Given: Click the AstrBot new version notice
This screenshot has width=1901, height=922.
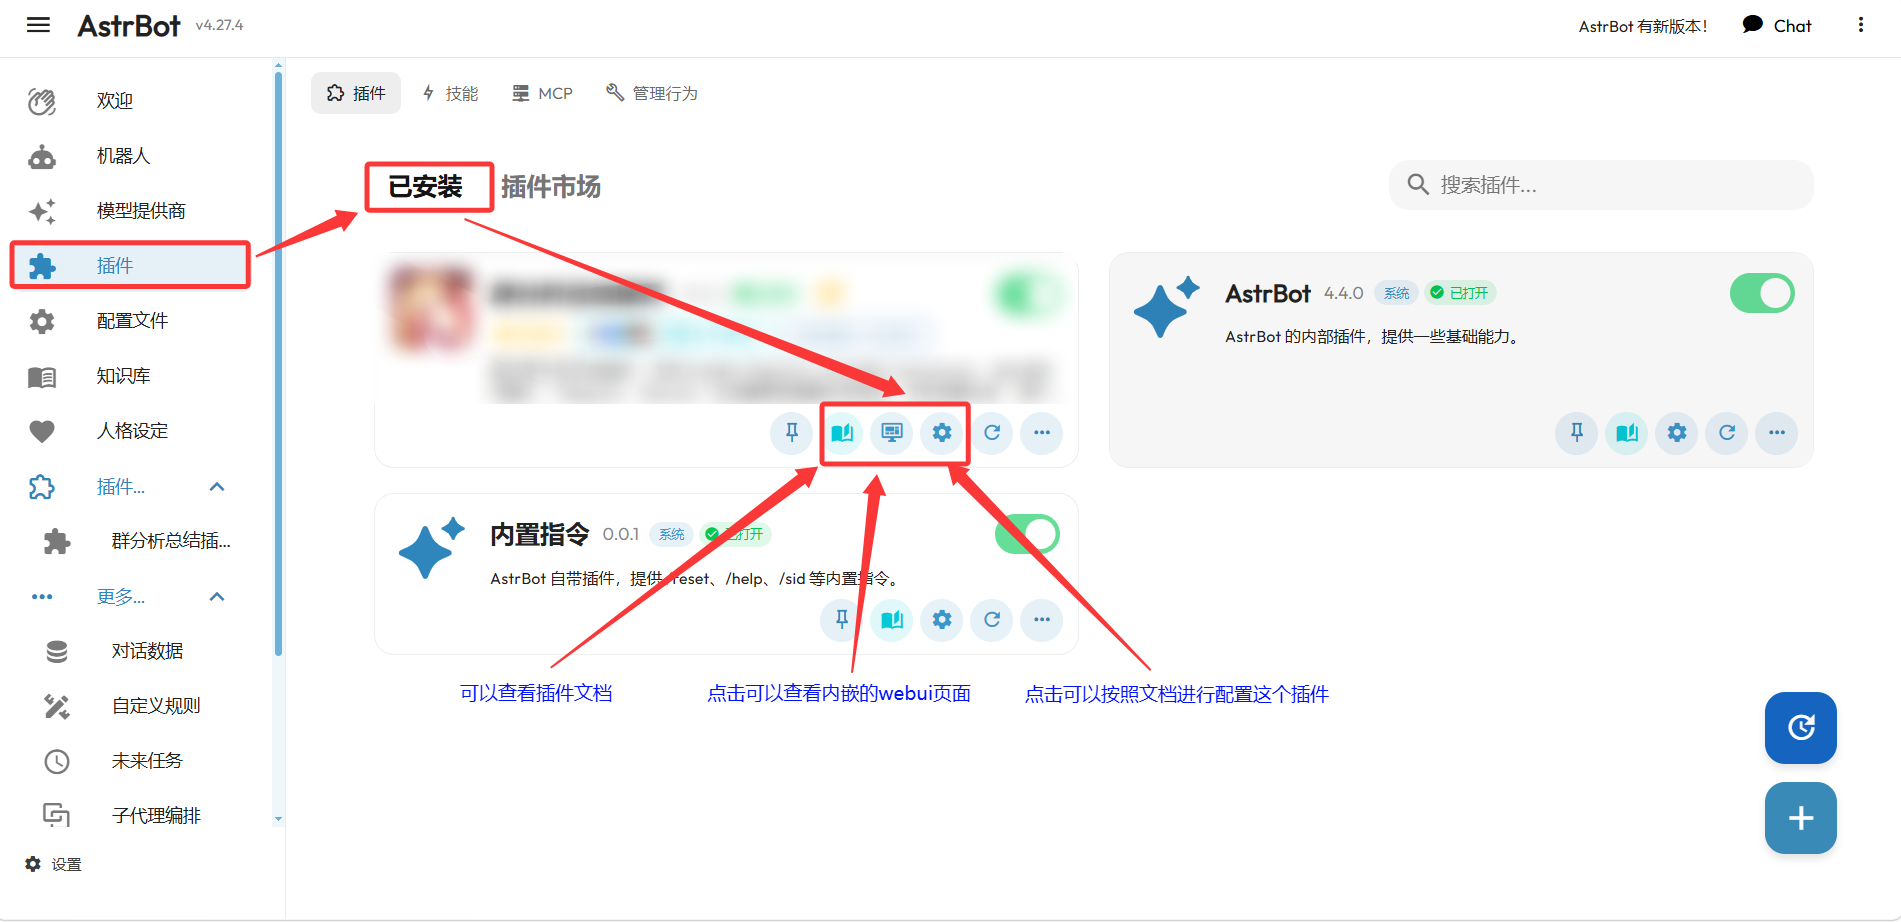Looking at the screenshot, I should pyautogui.click(x=1642, y=26).
